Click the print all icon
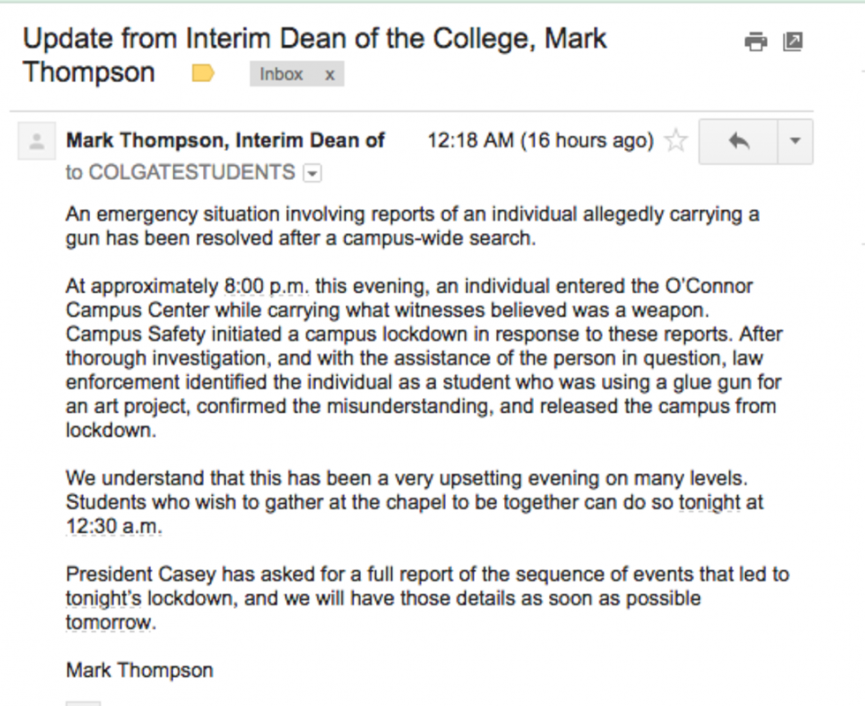This screenshot has width=865, height=706. (x=756, y=42)
